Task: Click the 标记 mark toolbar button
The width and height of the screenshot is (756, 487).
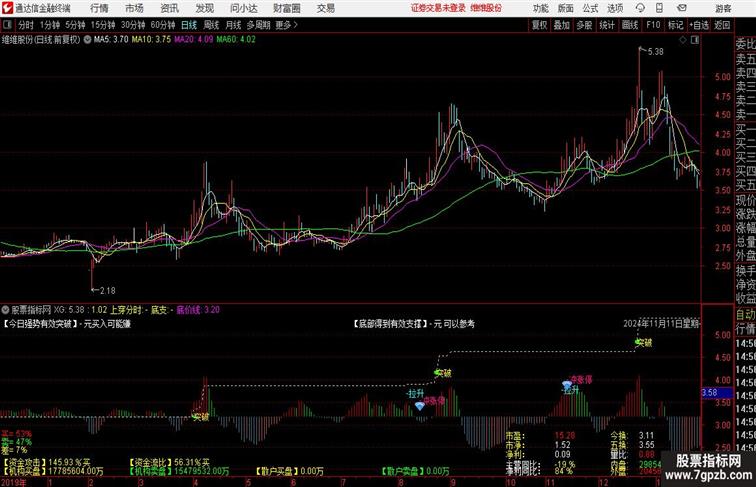Action: 675,25
